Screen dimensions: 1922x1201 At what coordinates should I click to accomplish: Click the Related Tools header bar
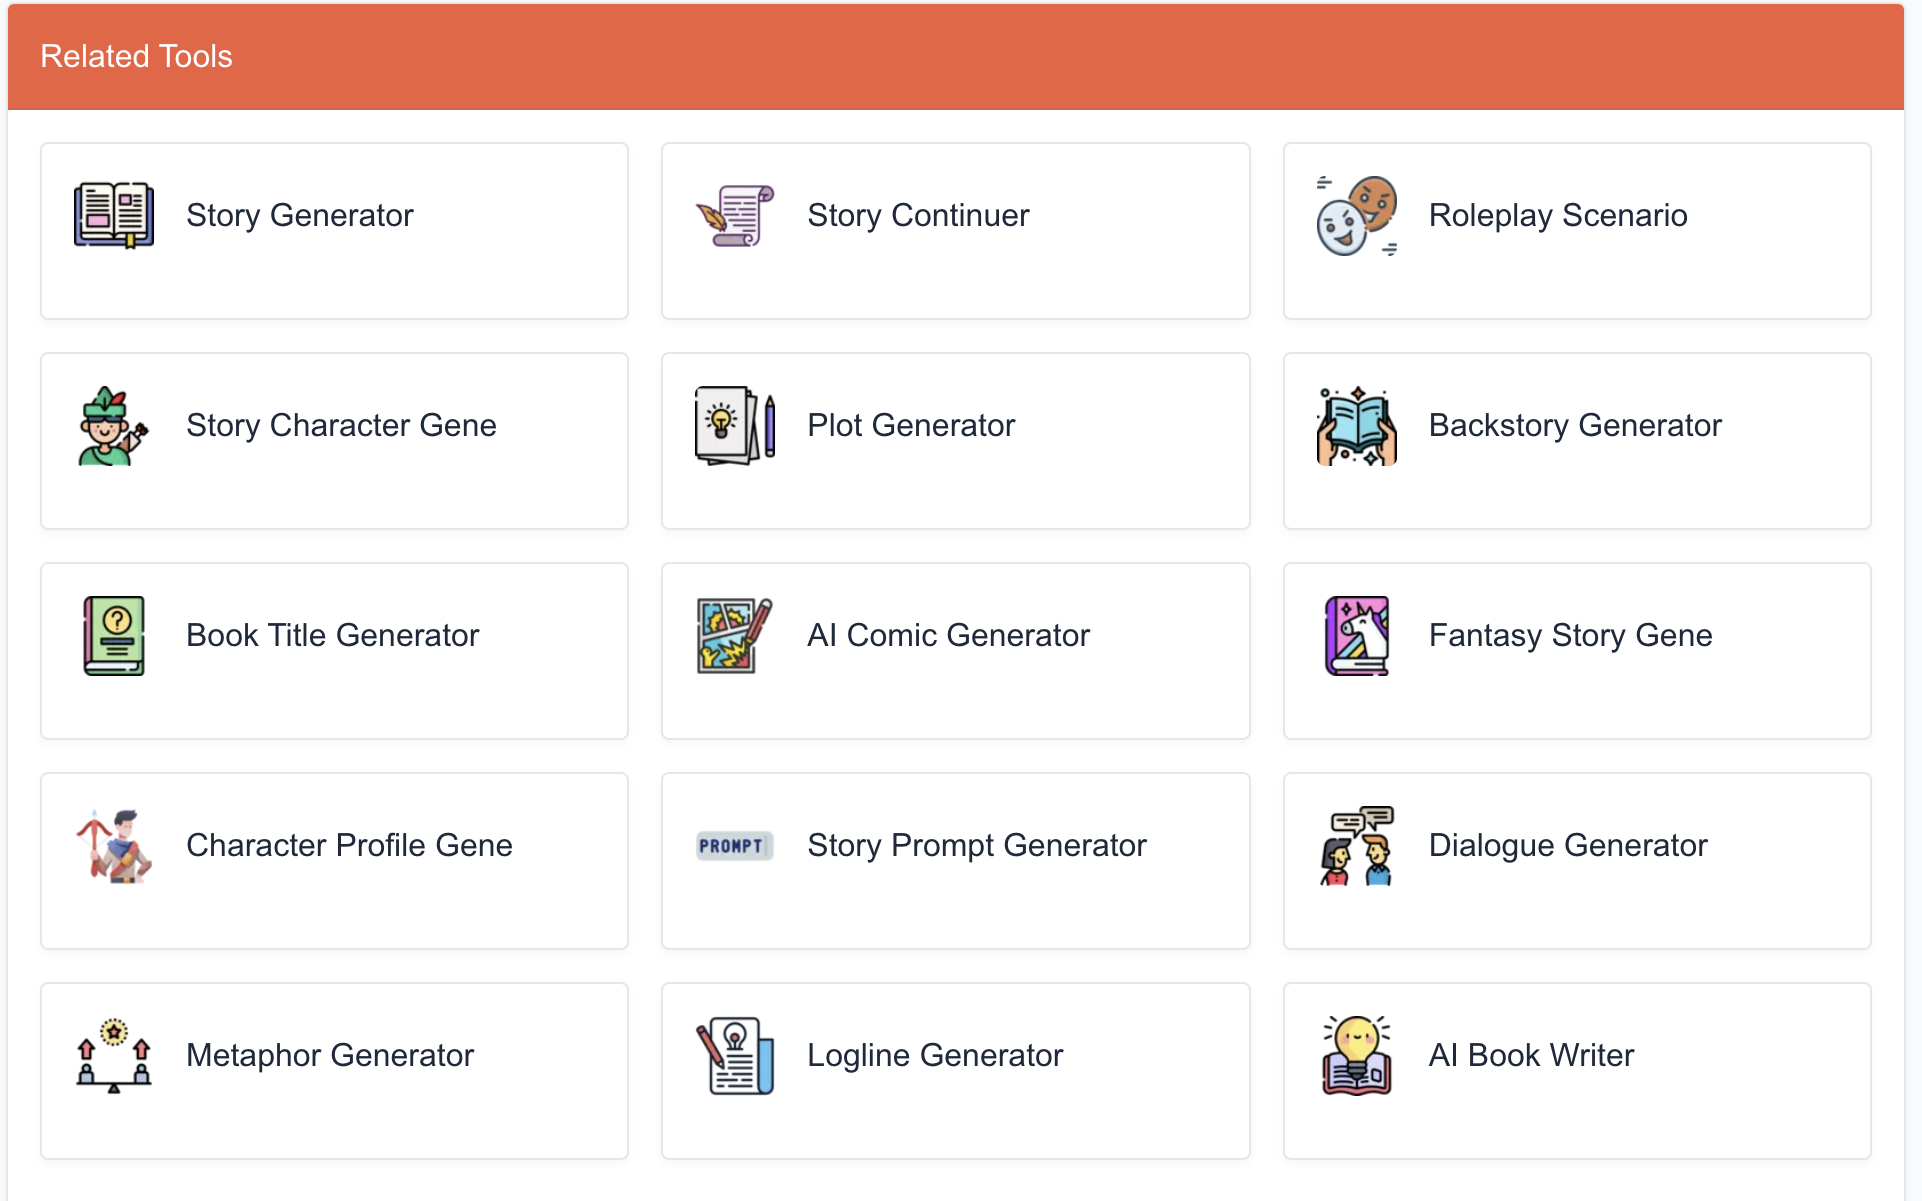click(956, 57)
